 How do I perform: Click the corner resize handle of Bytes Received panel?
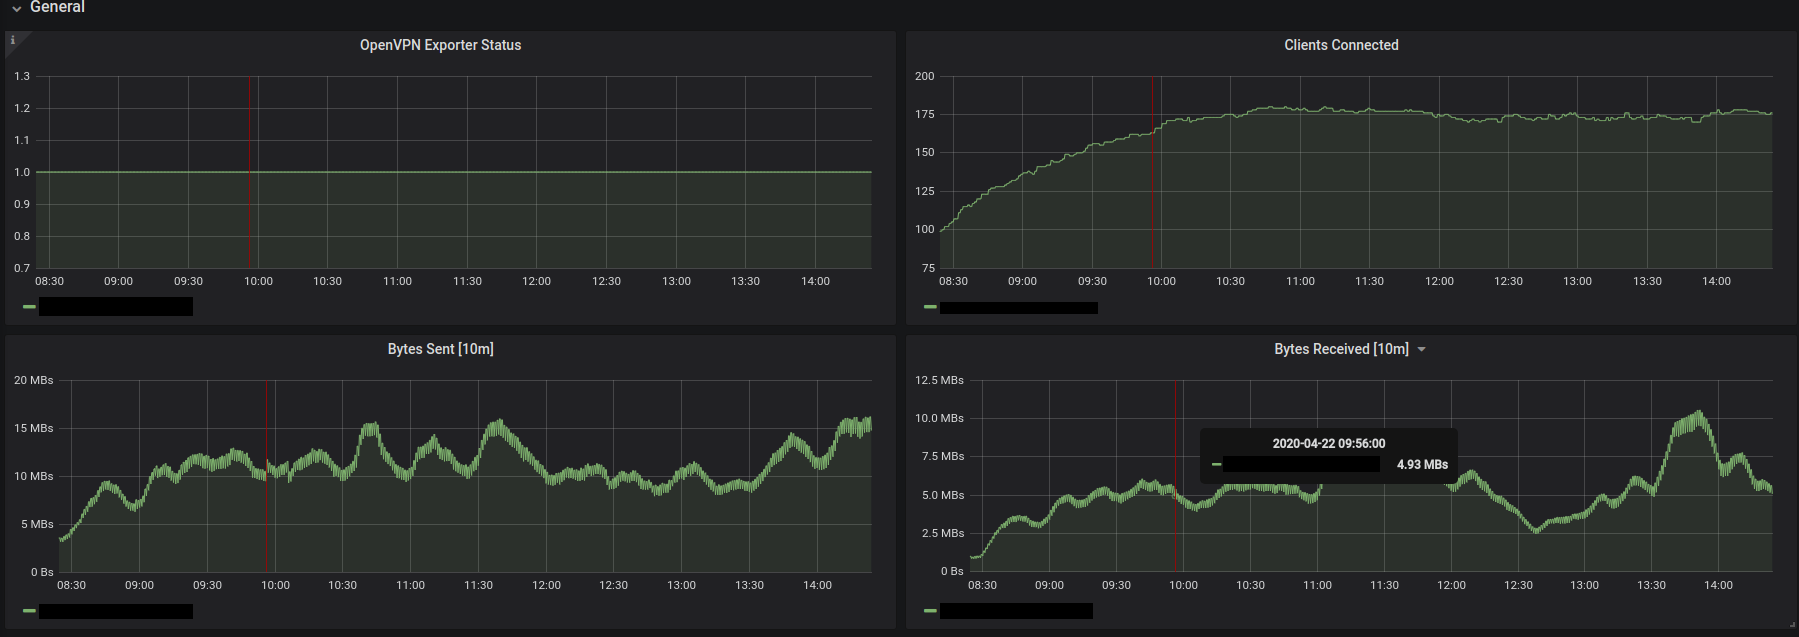tap(1791, 624)
